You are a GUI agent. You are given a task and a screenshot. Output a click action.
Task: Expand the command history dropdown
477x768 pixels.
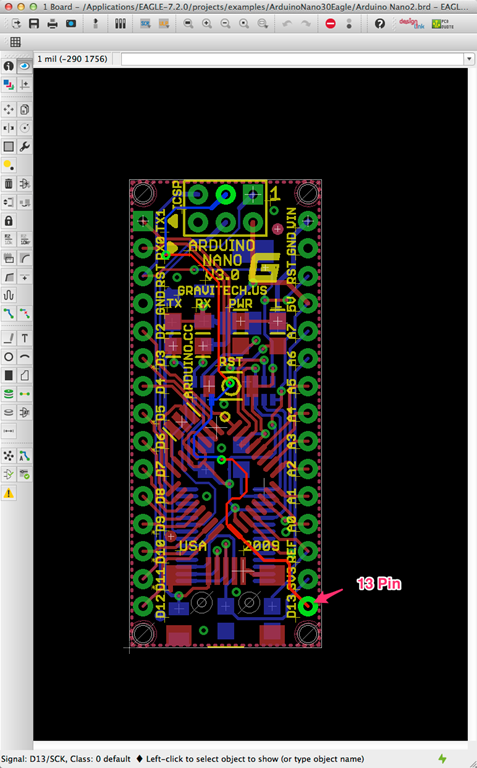point(469,59)
